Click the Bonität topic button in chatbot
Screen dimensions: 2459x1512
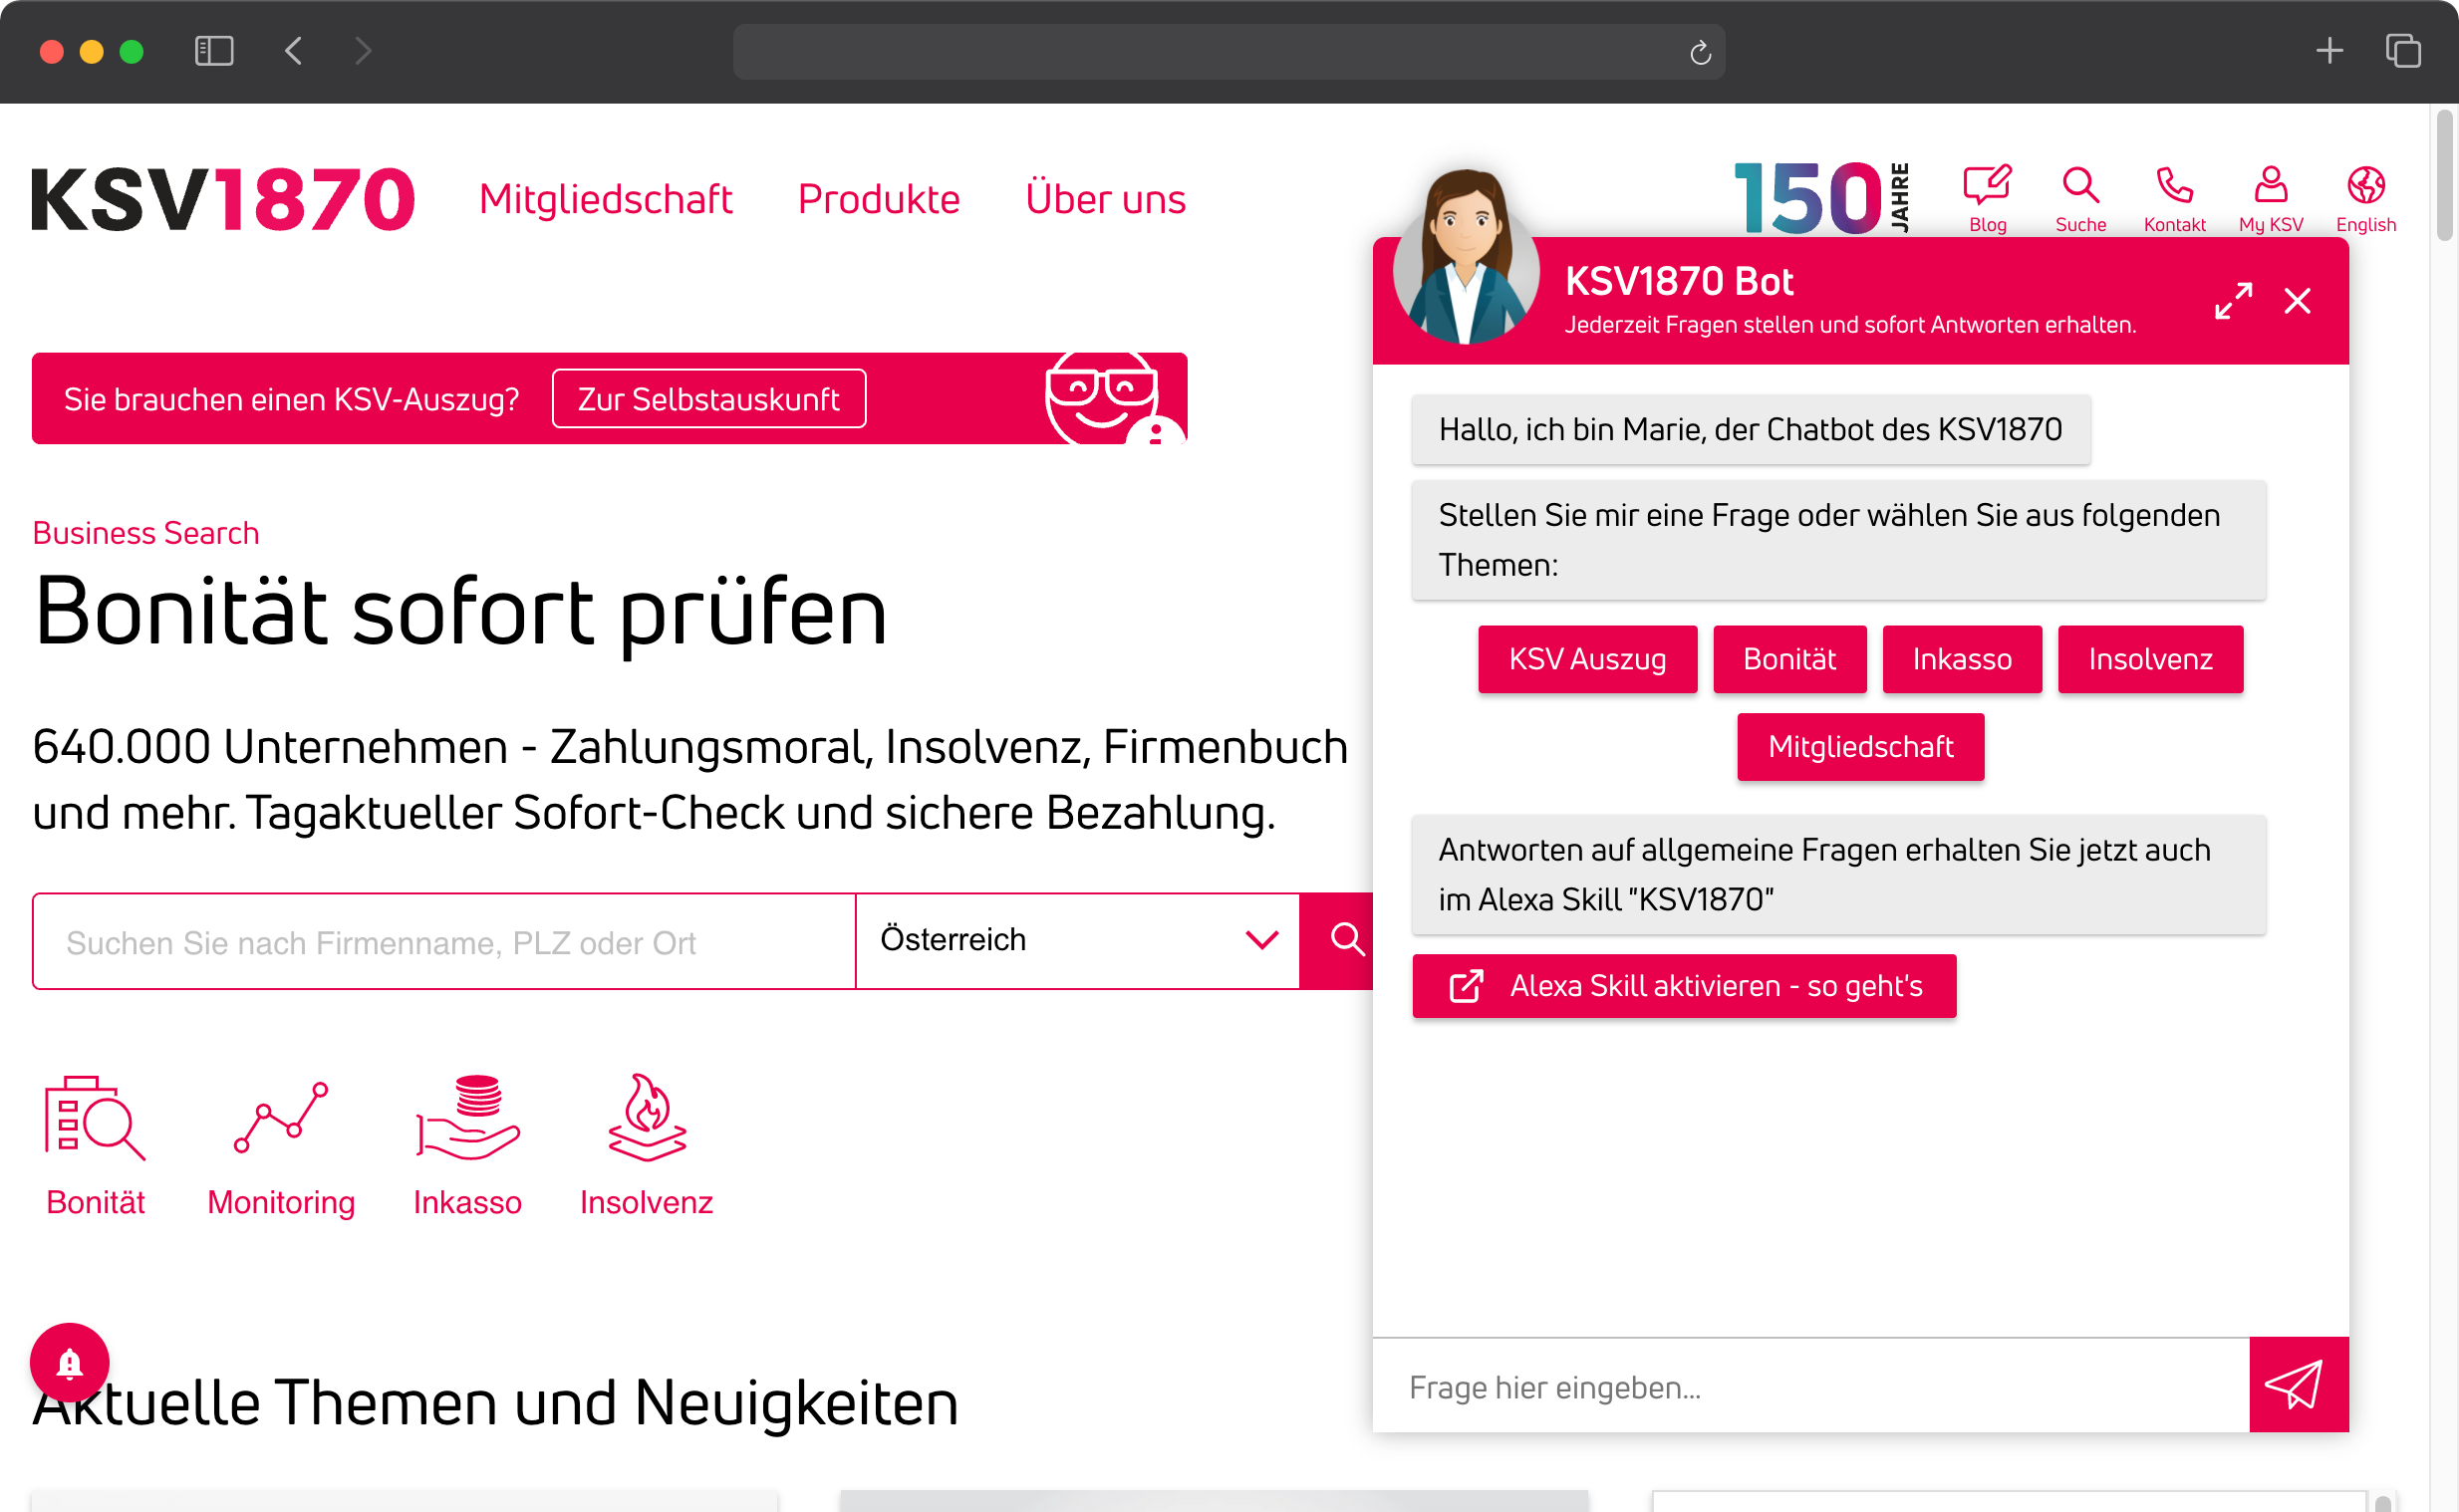(1788, 658)
